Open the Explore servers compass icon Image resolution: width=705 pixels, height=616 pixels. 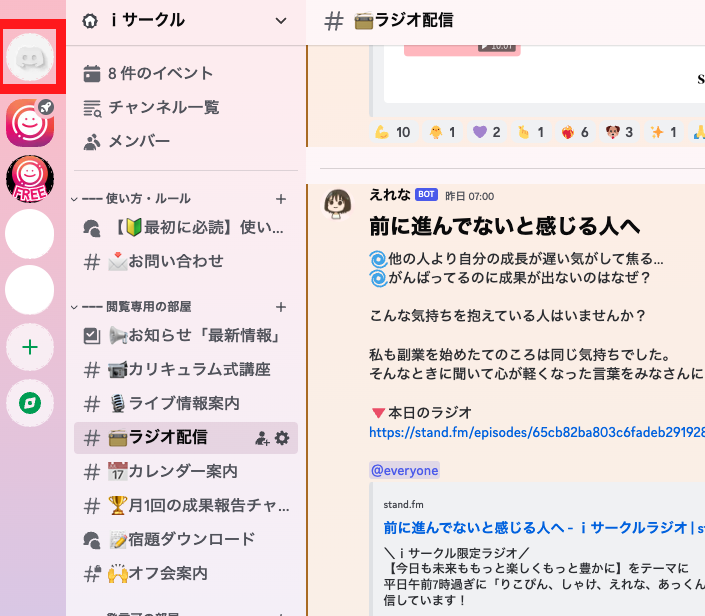(30, 403)
